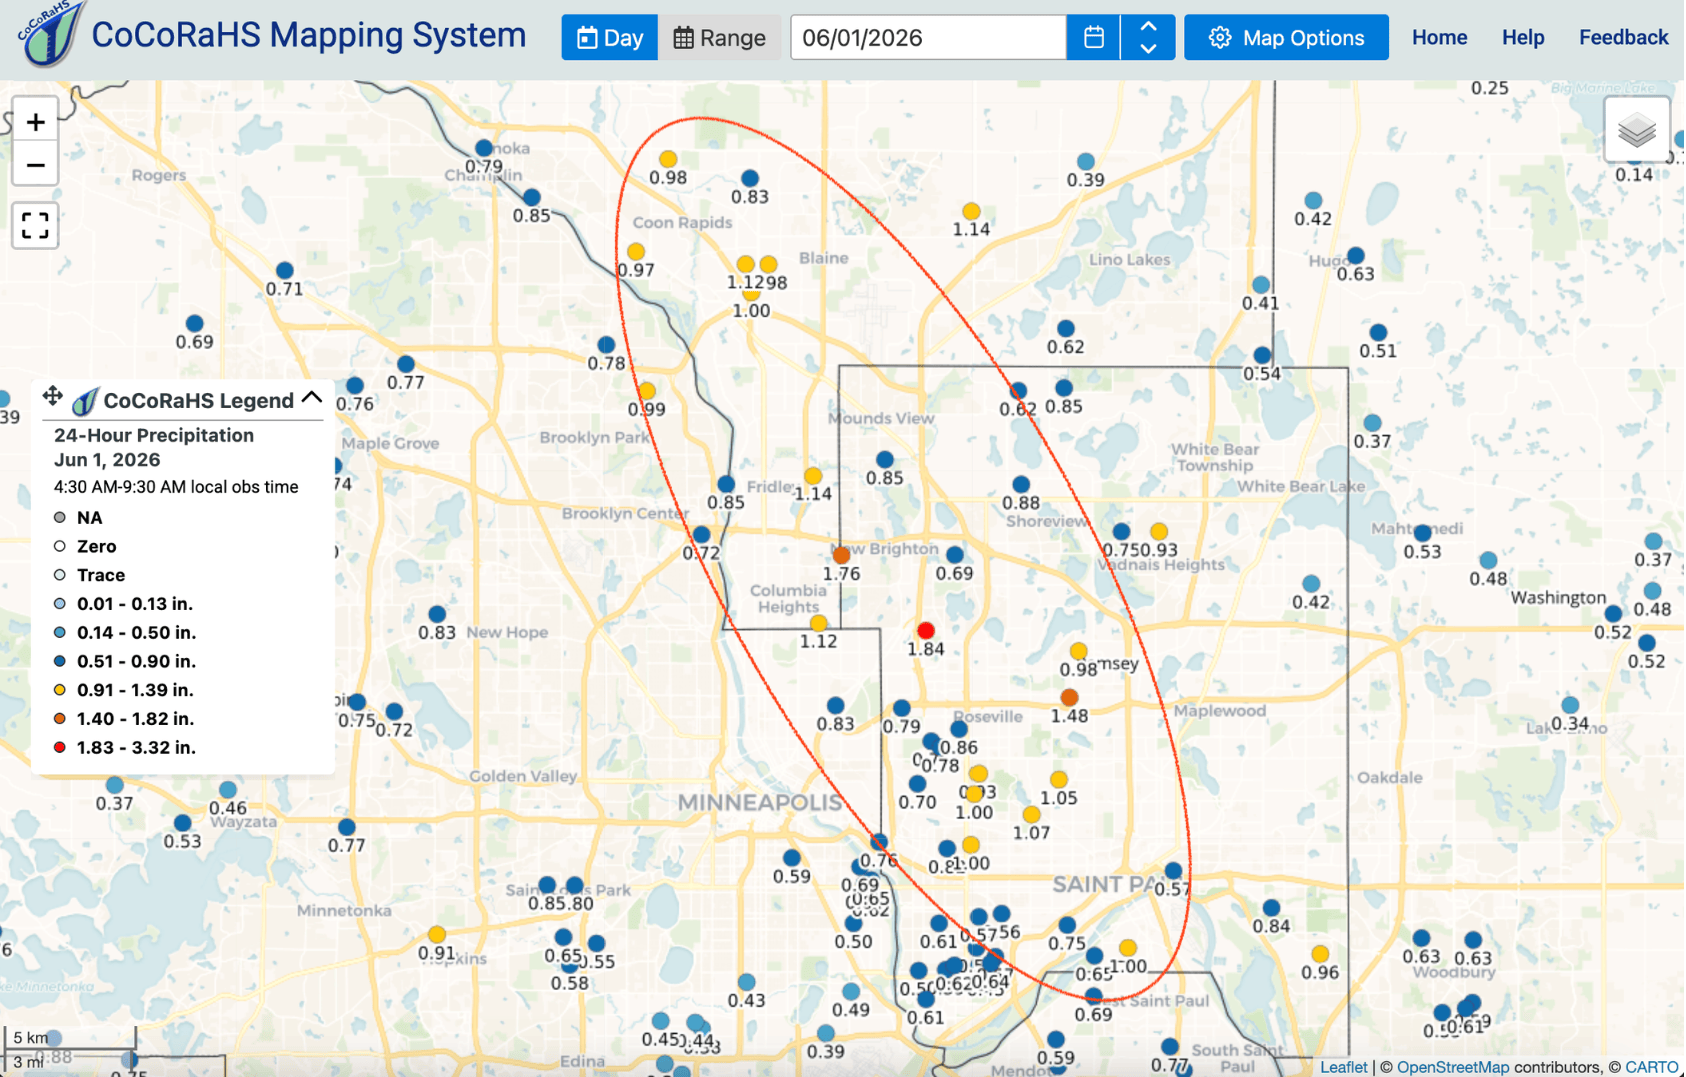Click the "0.01 - 0.13 in." legend entry
This screenshot has height=1077, width=1686.
point(135,604)
